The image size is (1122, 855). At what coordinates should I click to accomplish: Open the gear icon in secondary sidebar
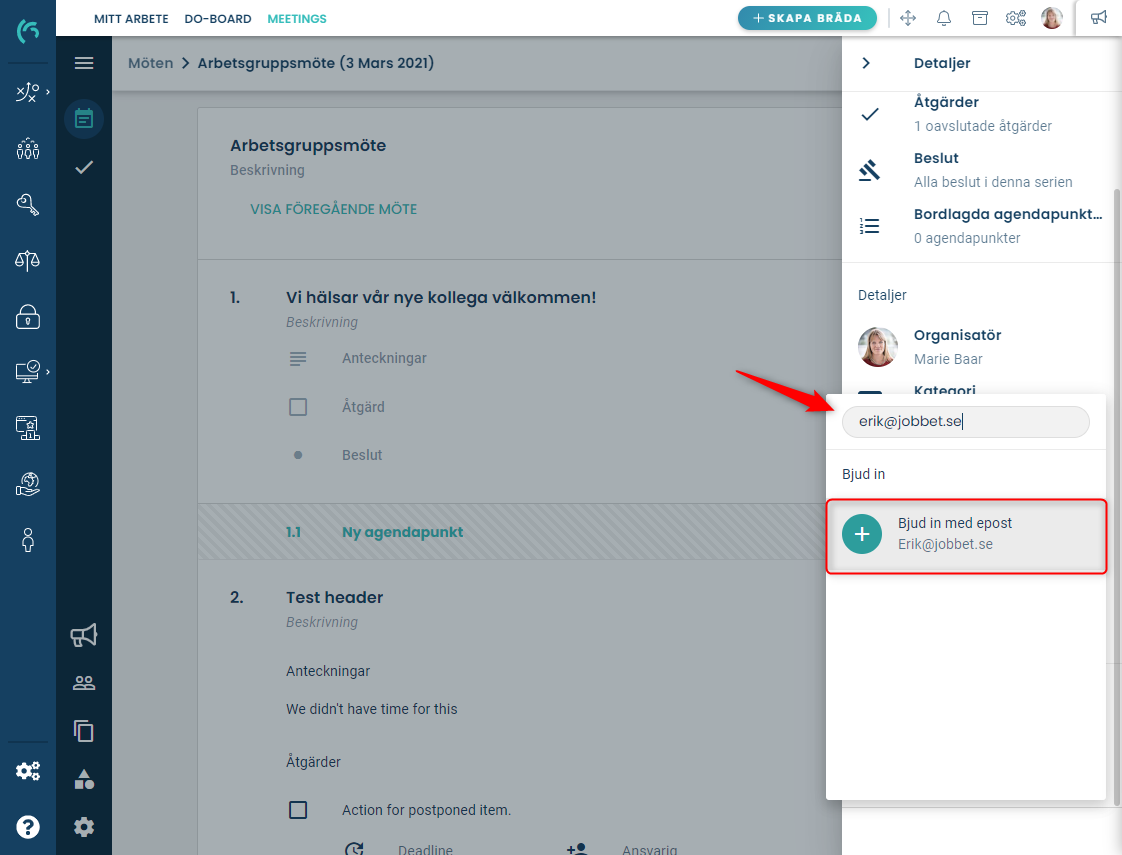pos(84,827)
